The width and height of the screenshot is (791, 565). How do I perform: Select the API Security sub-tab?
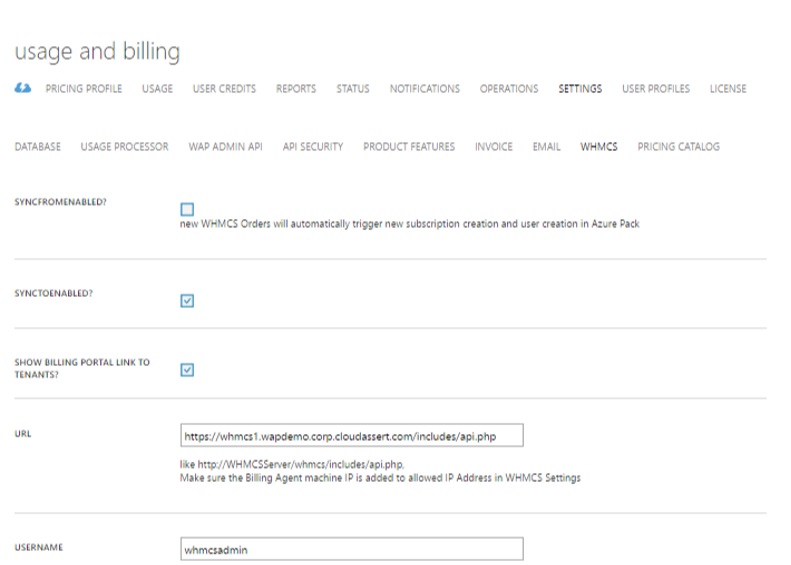click(313, 147)
